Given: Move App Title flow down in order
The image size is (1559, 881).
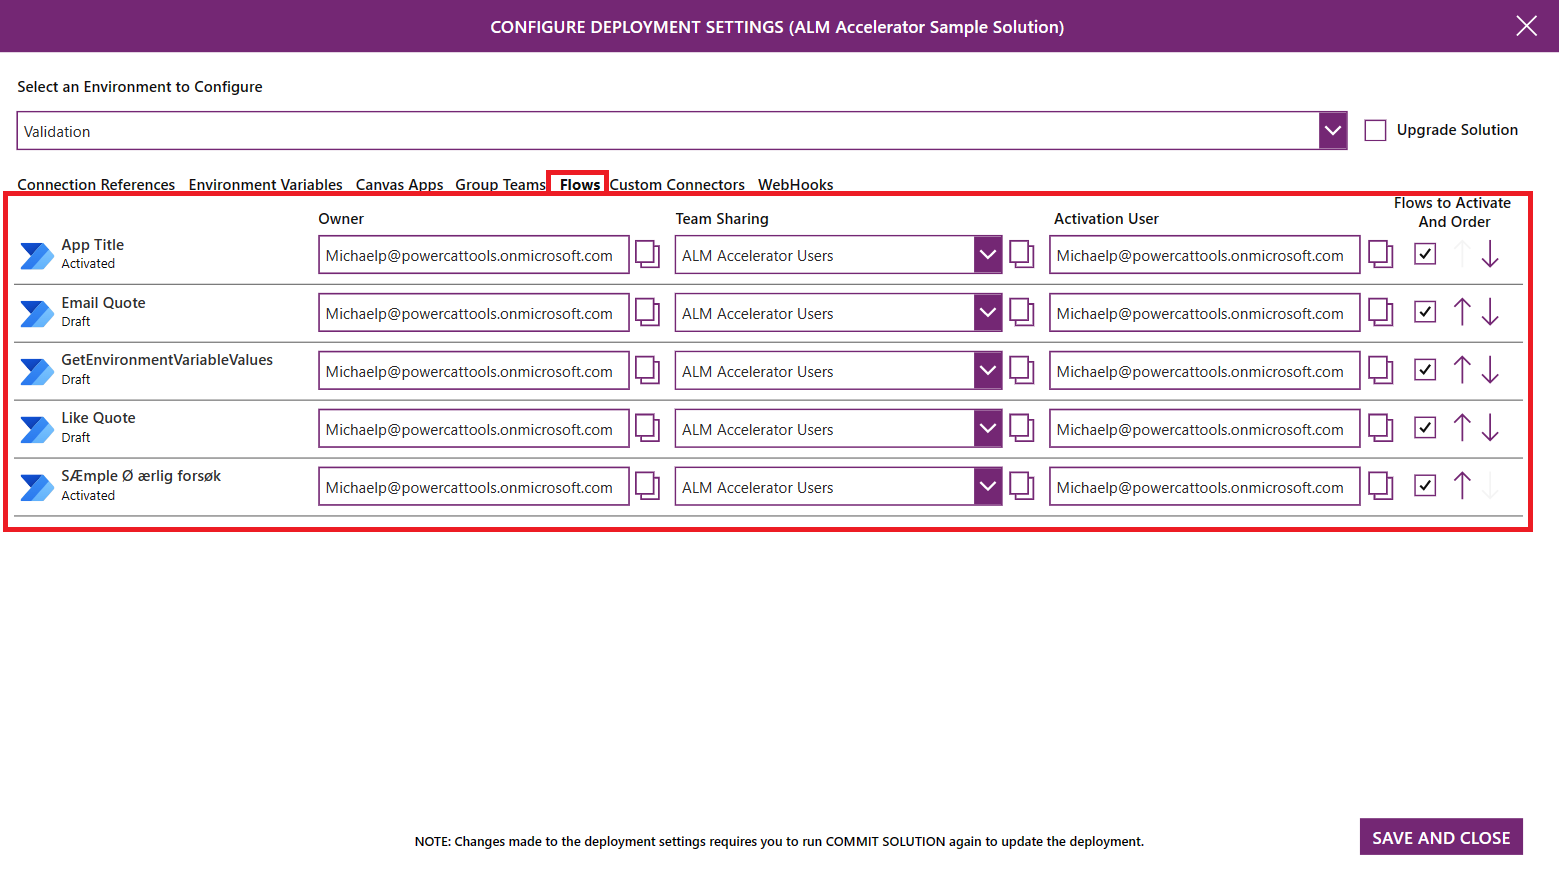Looking at the screenshot, I should click(1490, 254).
